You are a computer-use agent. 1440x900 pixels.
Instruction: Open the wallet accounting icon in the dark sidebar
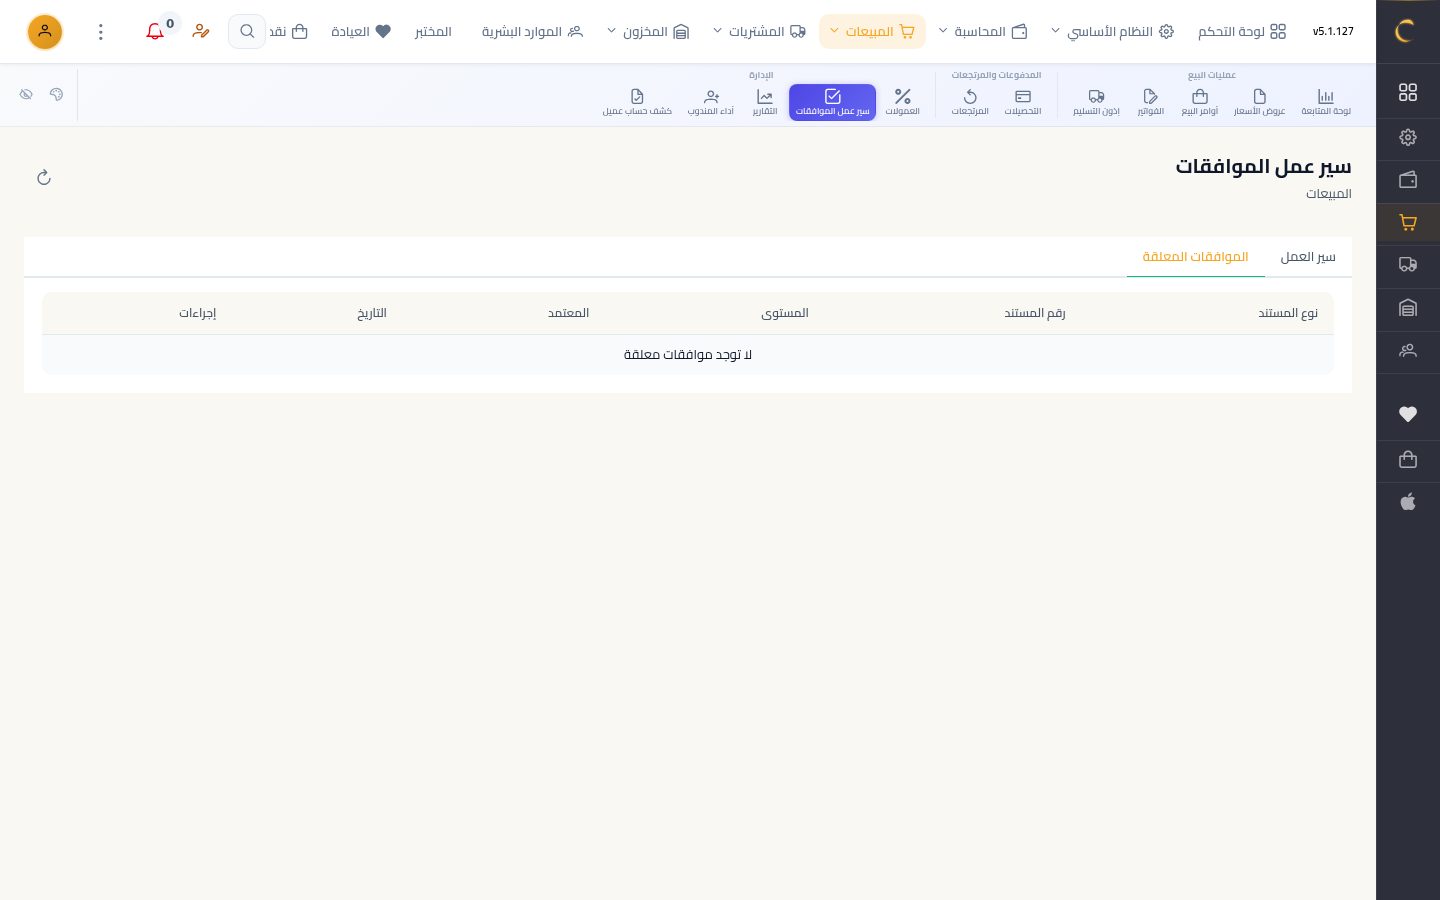[x=1408, y=180]
